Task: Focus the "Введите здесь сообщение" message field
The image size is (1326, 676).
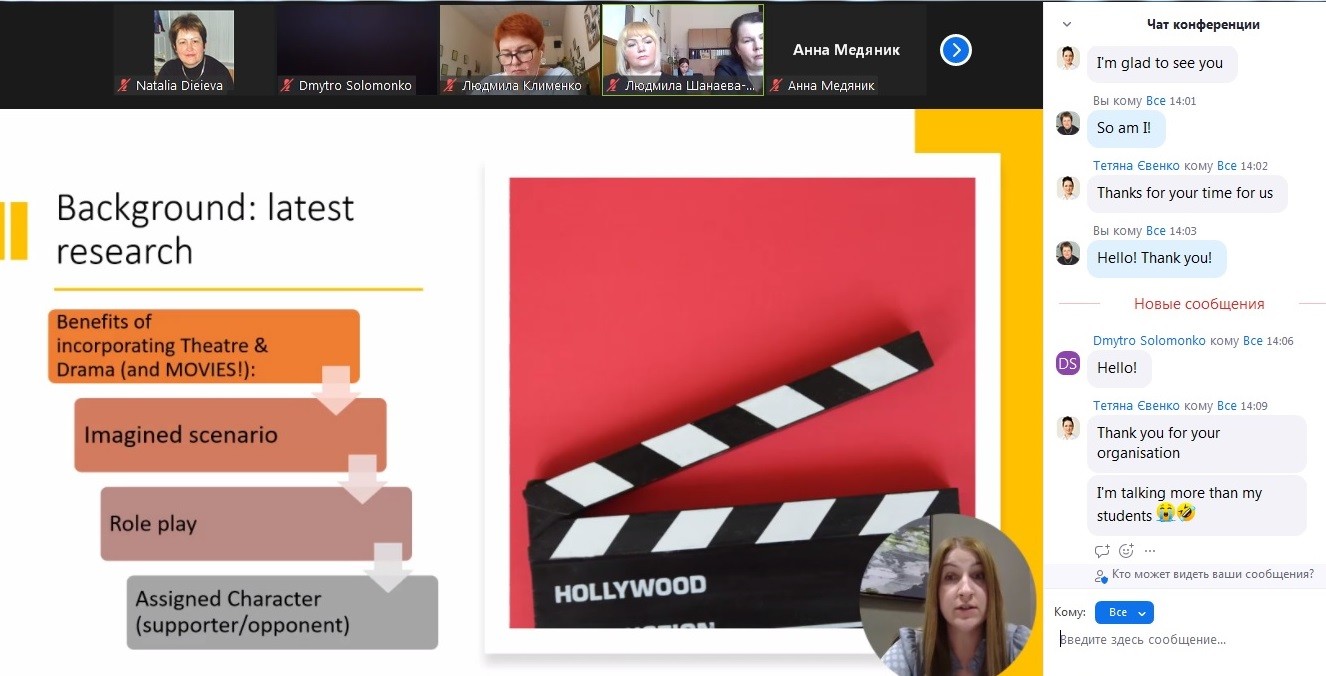Action: point(1185,640)
